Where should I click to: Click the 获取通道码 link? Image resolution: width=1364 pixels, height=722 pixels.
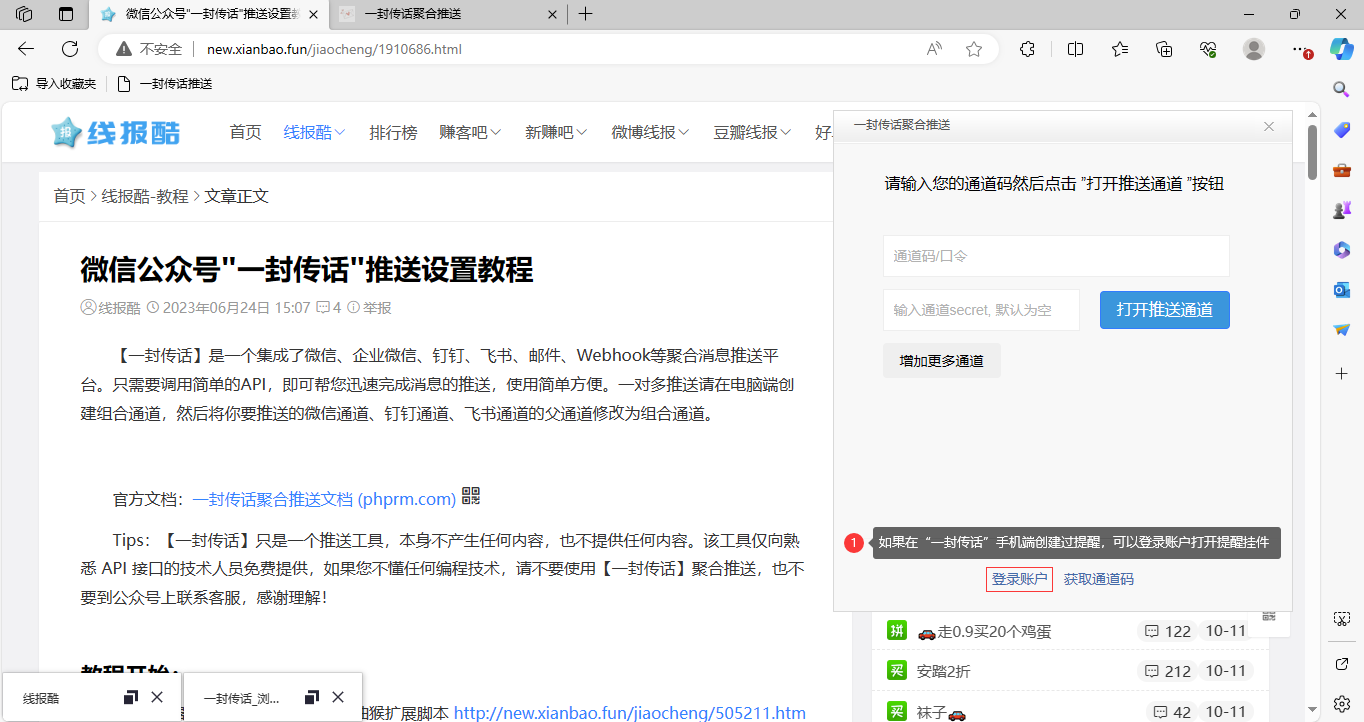click(x=1098, y=579)
